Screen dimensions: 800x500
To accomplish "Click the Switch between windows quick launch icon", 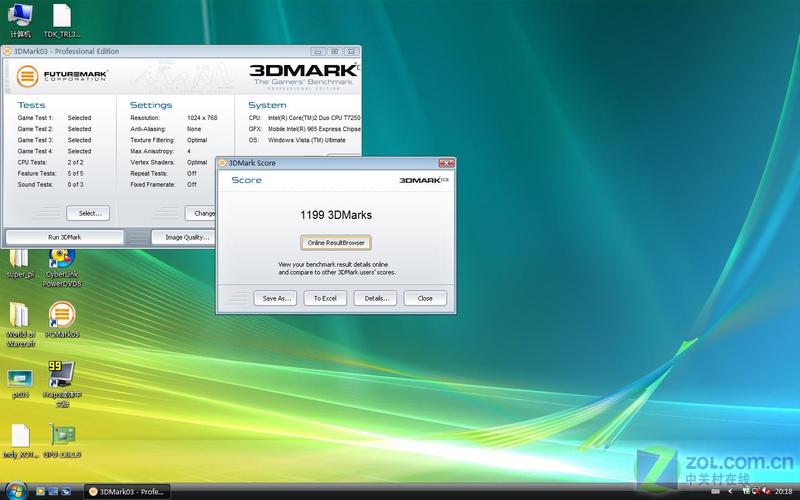I will coord(66,492).
